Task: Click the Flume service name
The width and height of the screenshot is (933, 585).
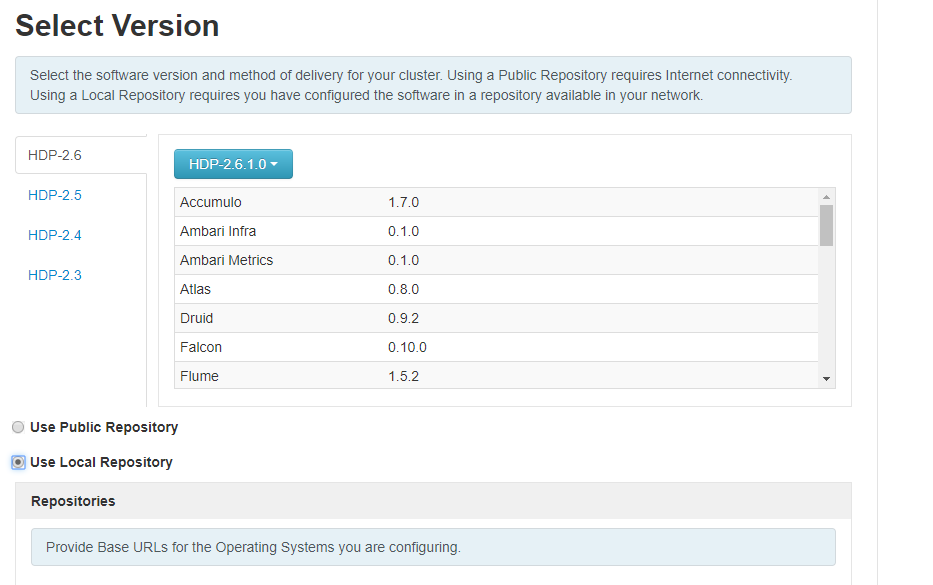Action: (x=199, y=376)
